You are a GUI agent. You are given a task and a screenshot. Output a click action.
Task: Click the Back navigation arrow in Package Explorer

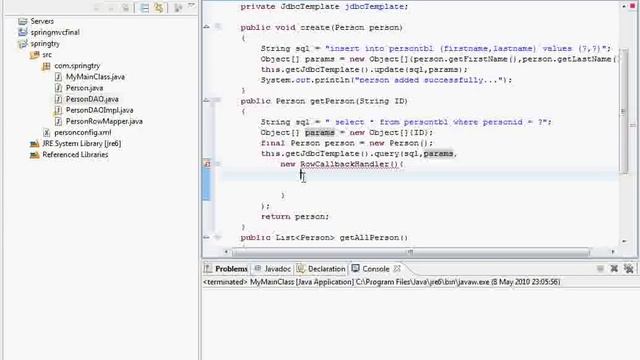(x=97, y=8)
